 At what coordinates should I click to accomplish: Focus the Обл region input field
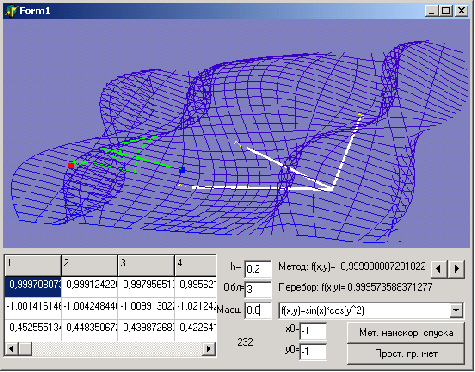(258, 289)
